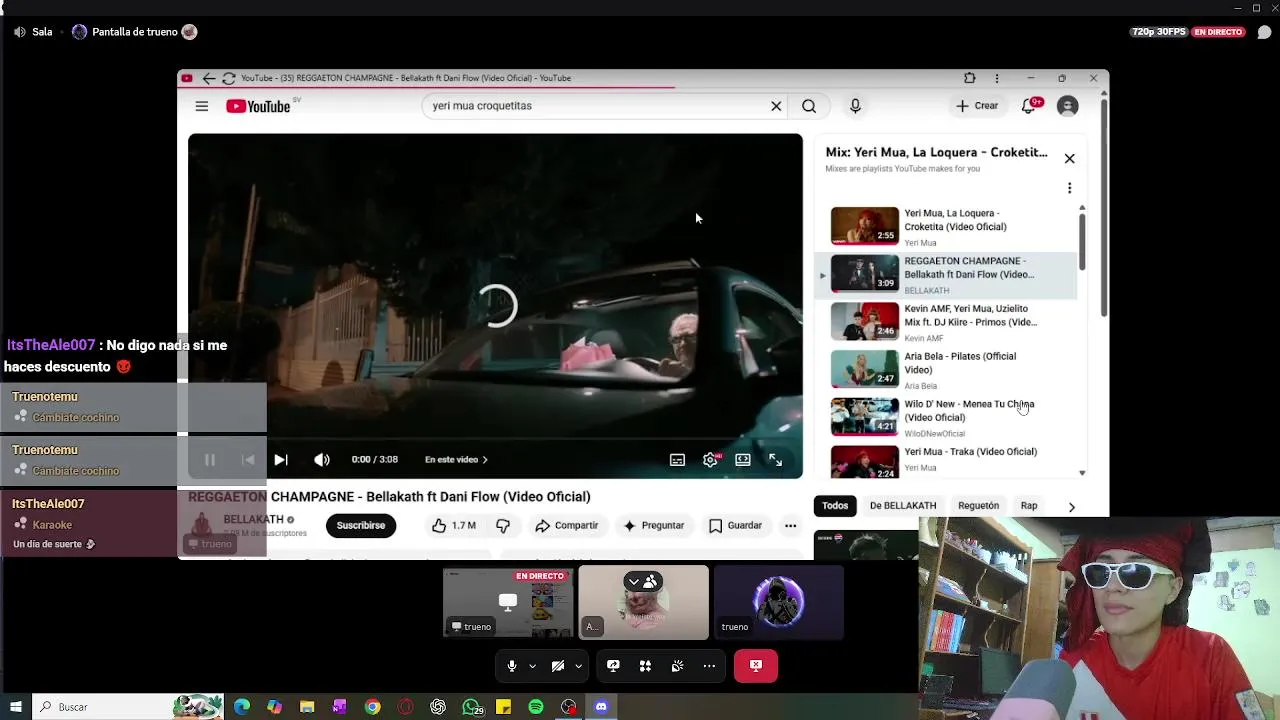
Task: Click the Preguntar button
Action: [x=653, y=526]
